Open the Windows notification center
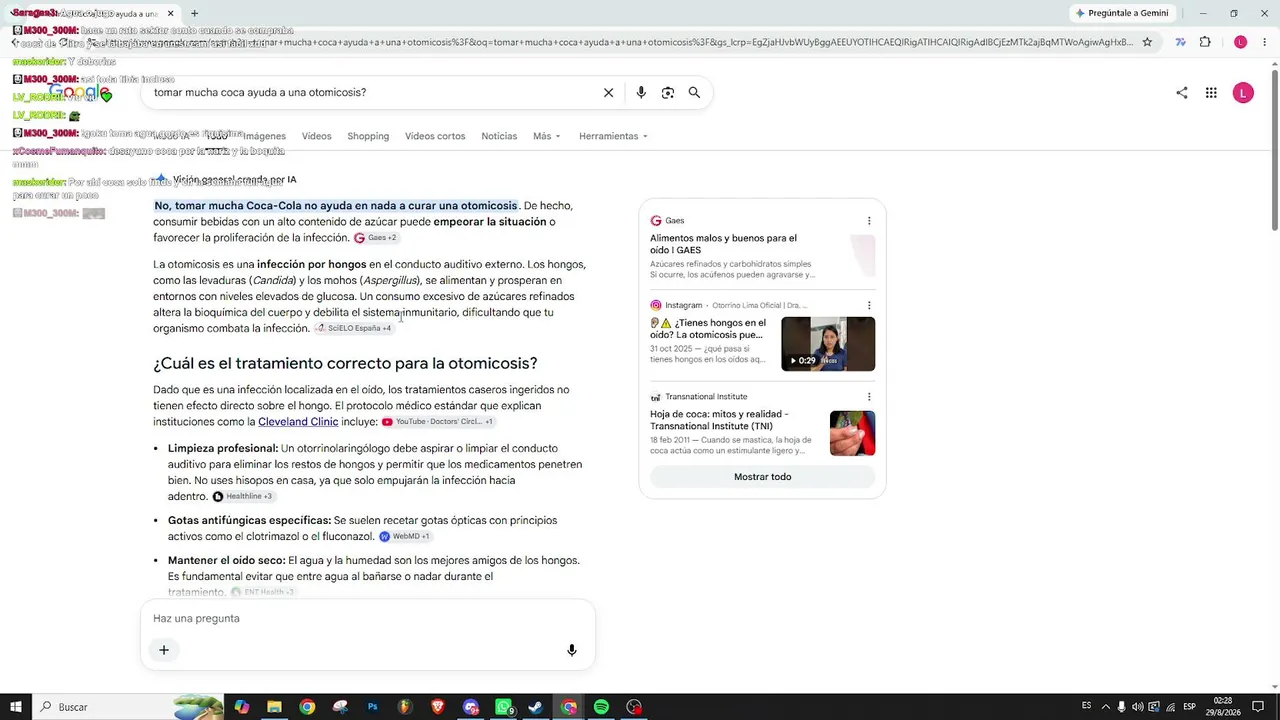The width and height of the screenshot is (1280, 720). pos(1258,707)
